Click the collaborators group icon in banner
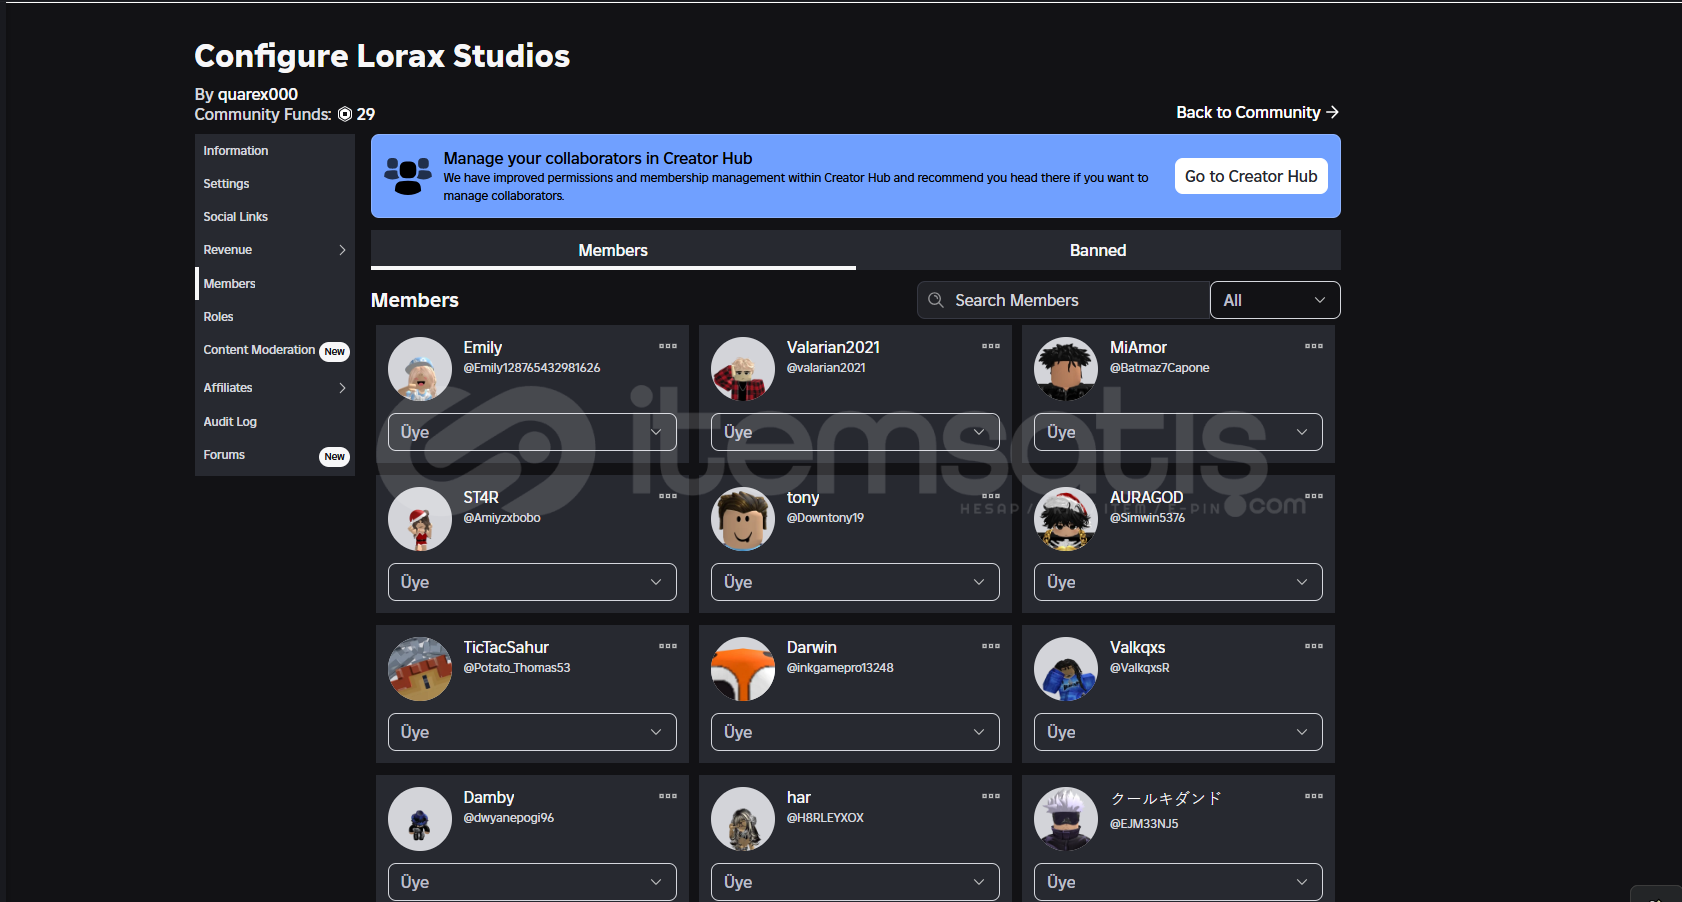This screenshot has height=902, width=1682. (x=408, y=176)
